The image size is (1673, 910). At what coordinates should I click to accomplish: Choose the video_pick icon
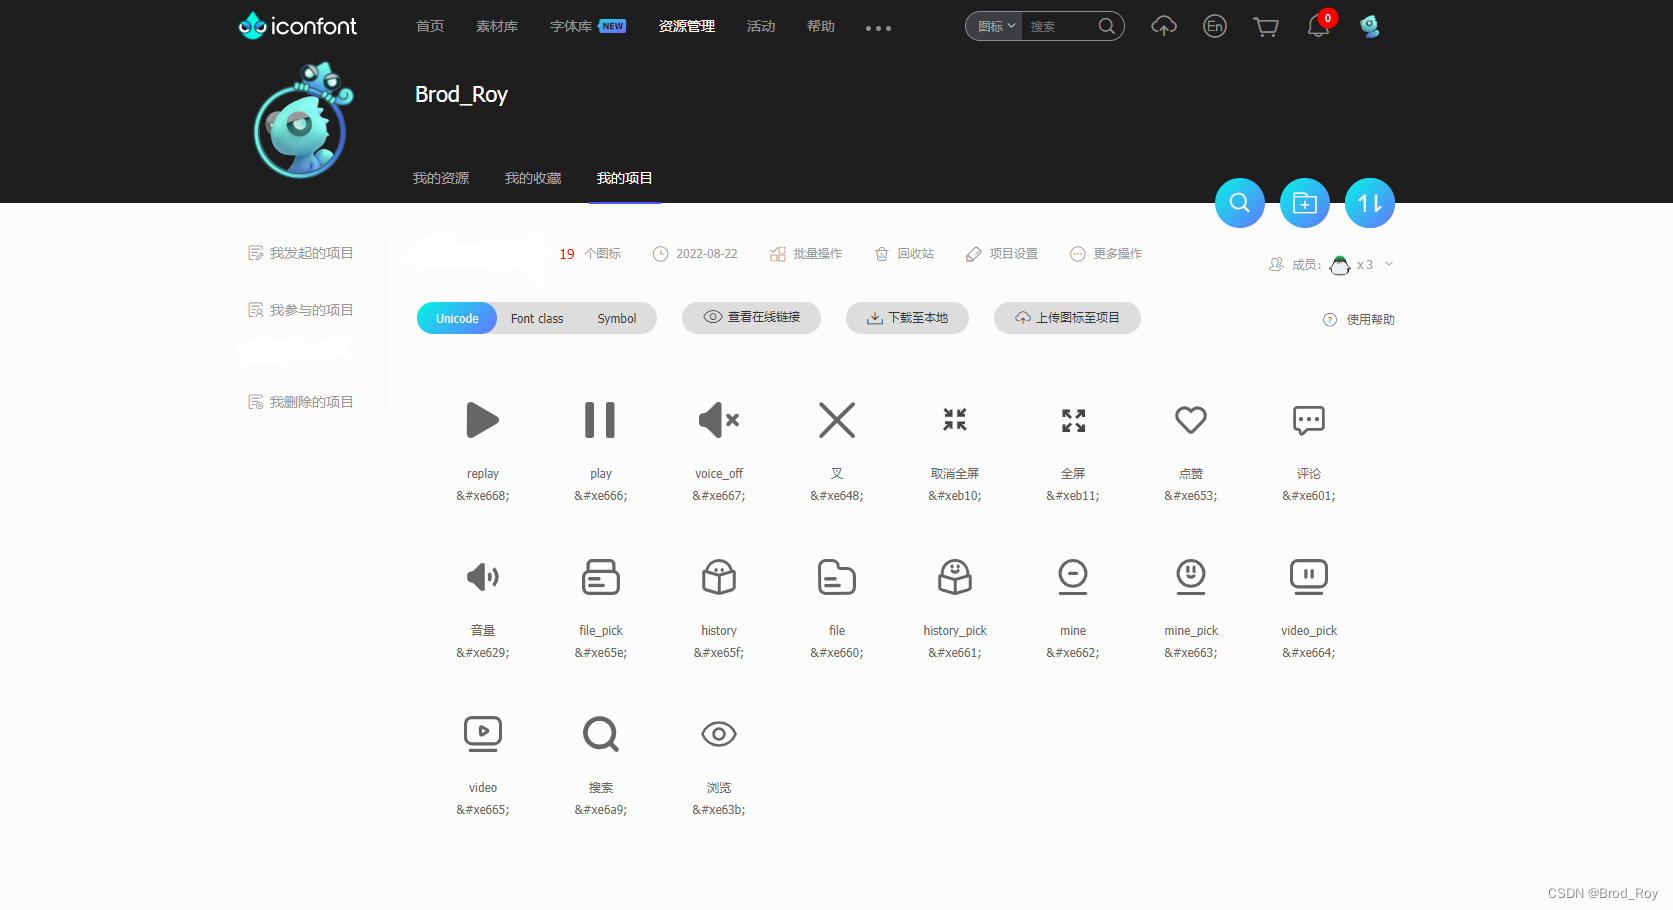1309,577
